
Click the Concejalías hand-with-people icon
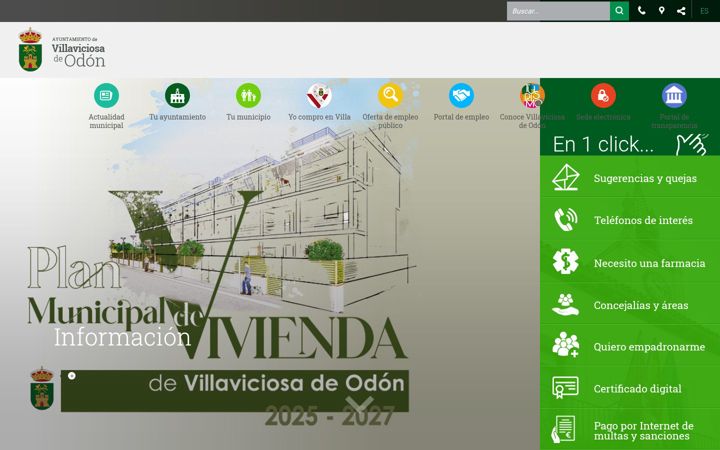566,304
